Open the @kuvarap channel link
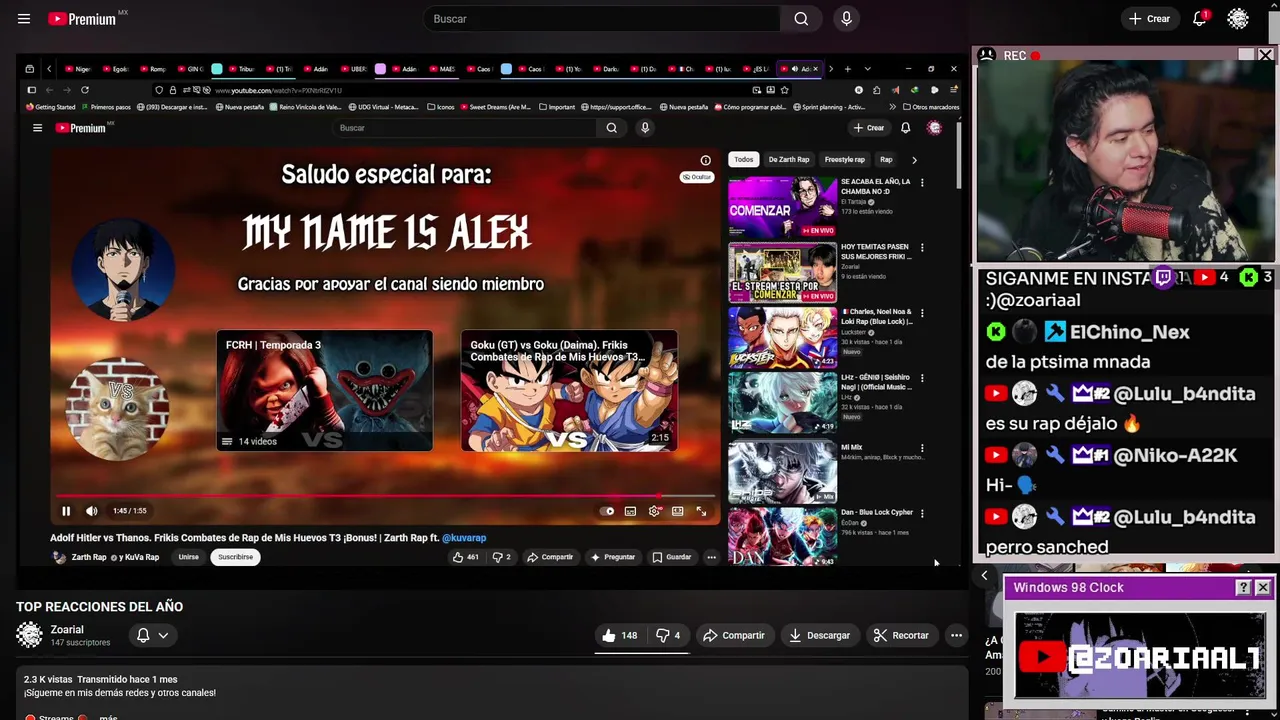 pyautogui.click(x=464, y=538)
